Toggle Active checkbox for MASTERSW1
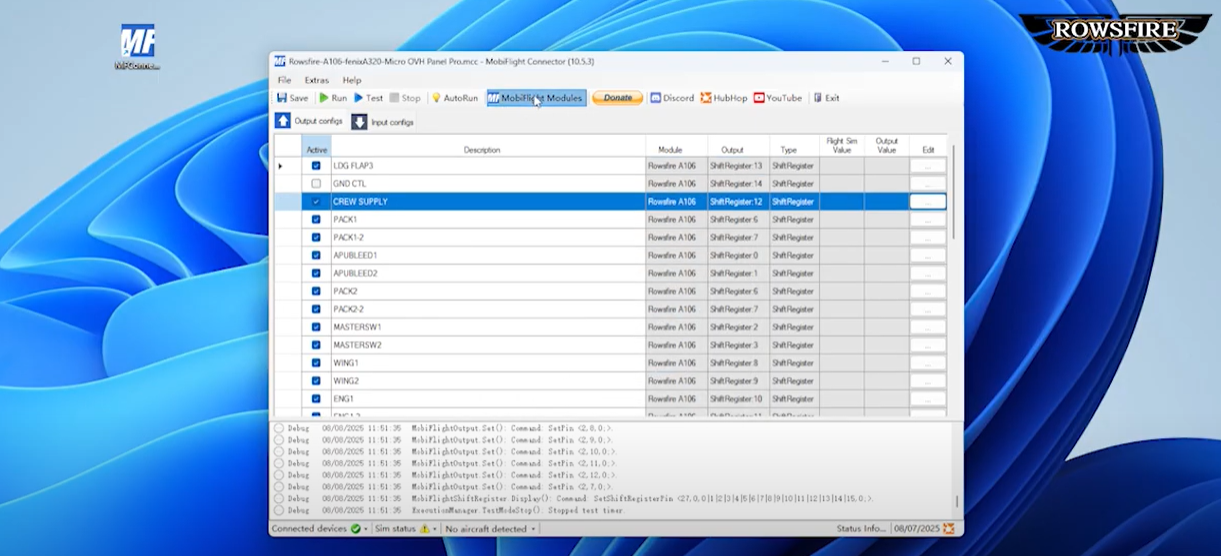Image resolution: width=1221 pixels, height=556 pixels. click(316, 328)
